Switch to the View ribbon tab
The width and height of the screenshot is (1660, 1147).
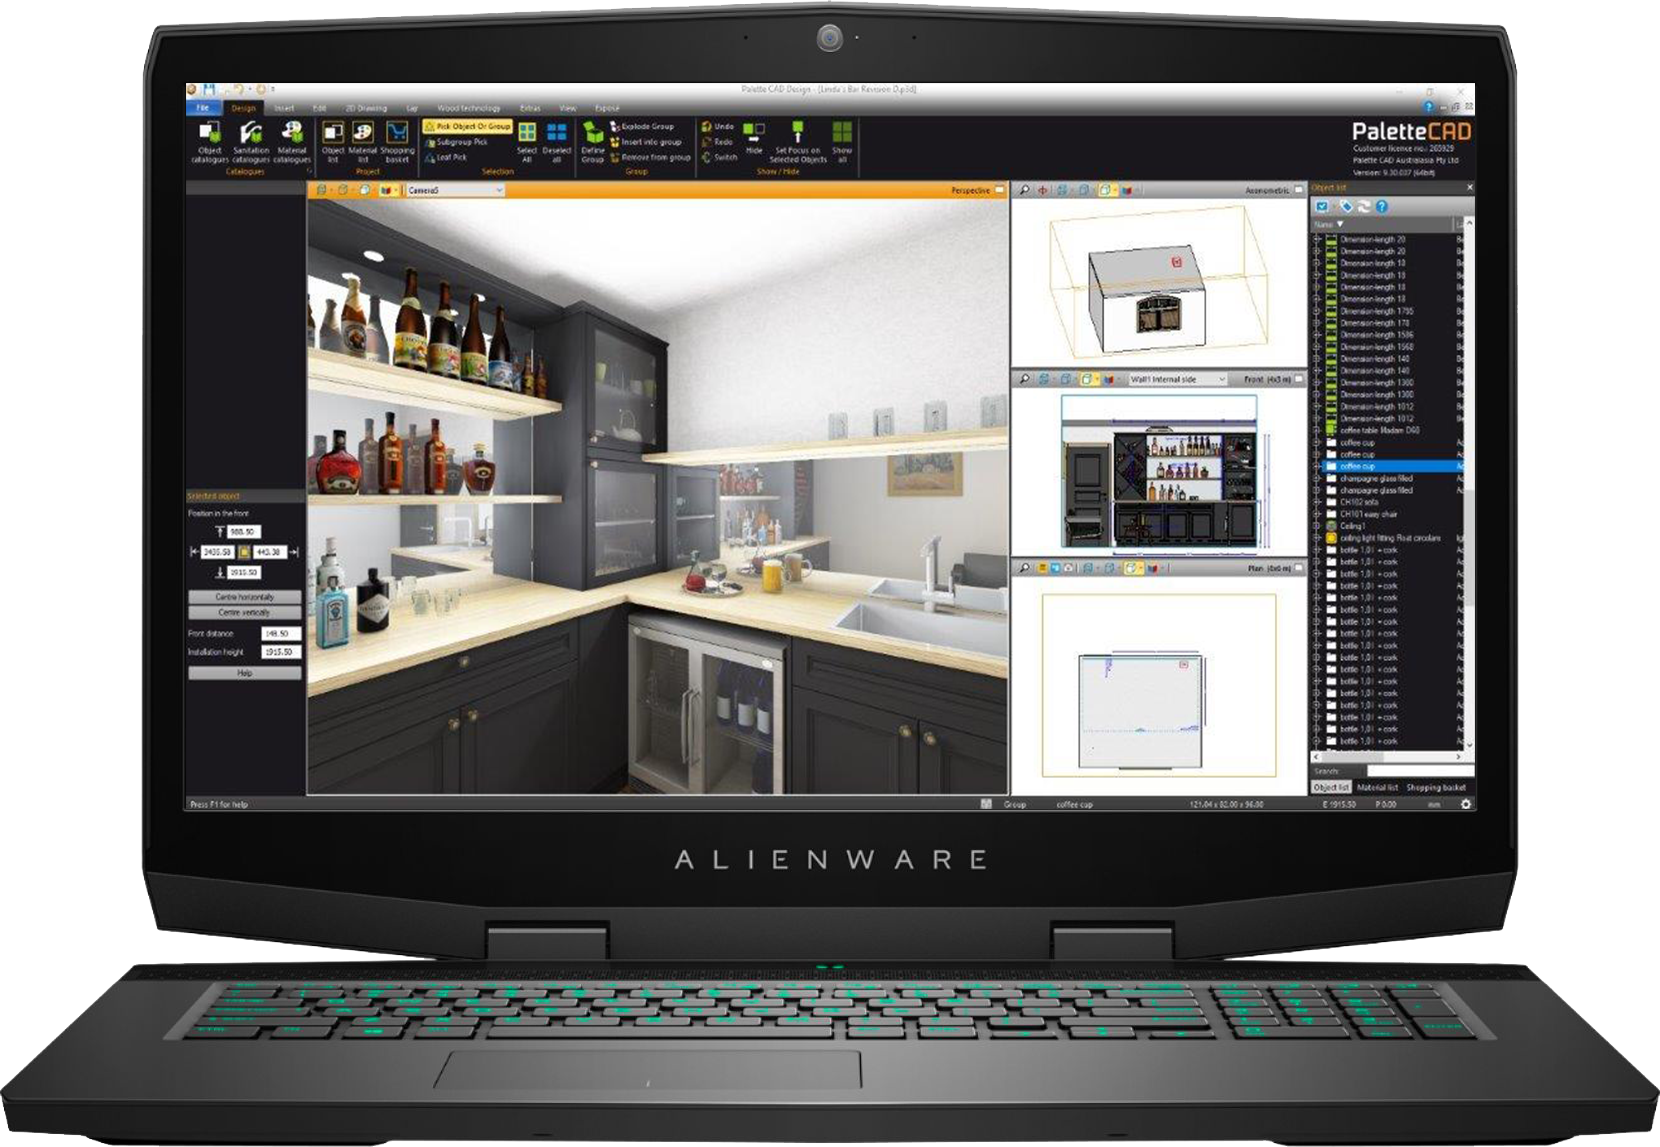pyautogui.click(x=567, y=108)
